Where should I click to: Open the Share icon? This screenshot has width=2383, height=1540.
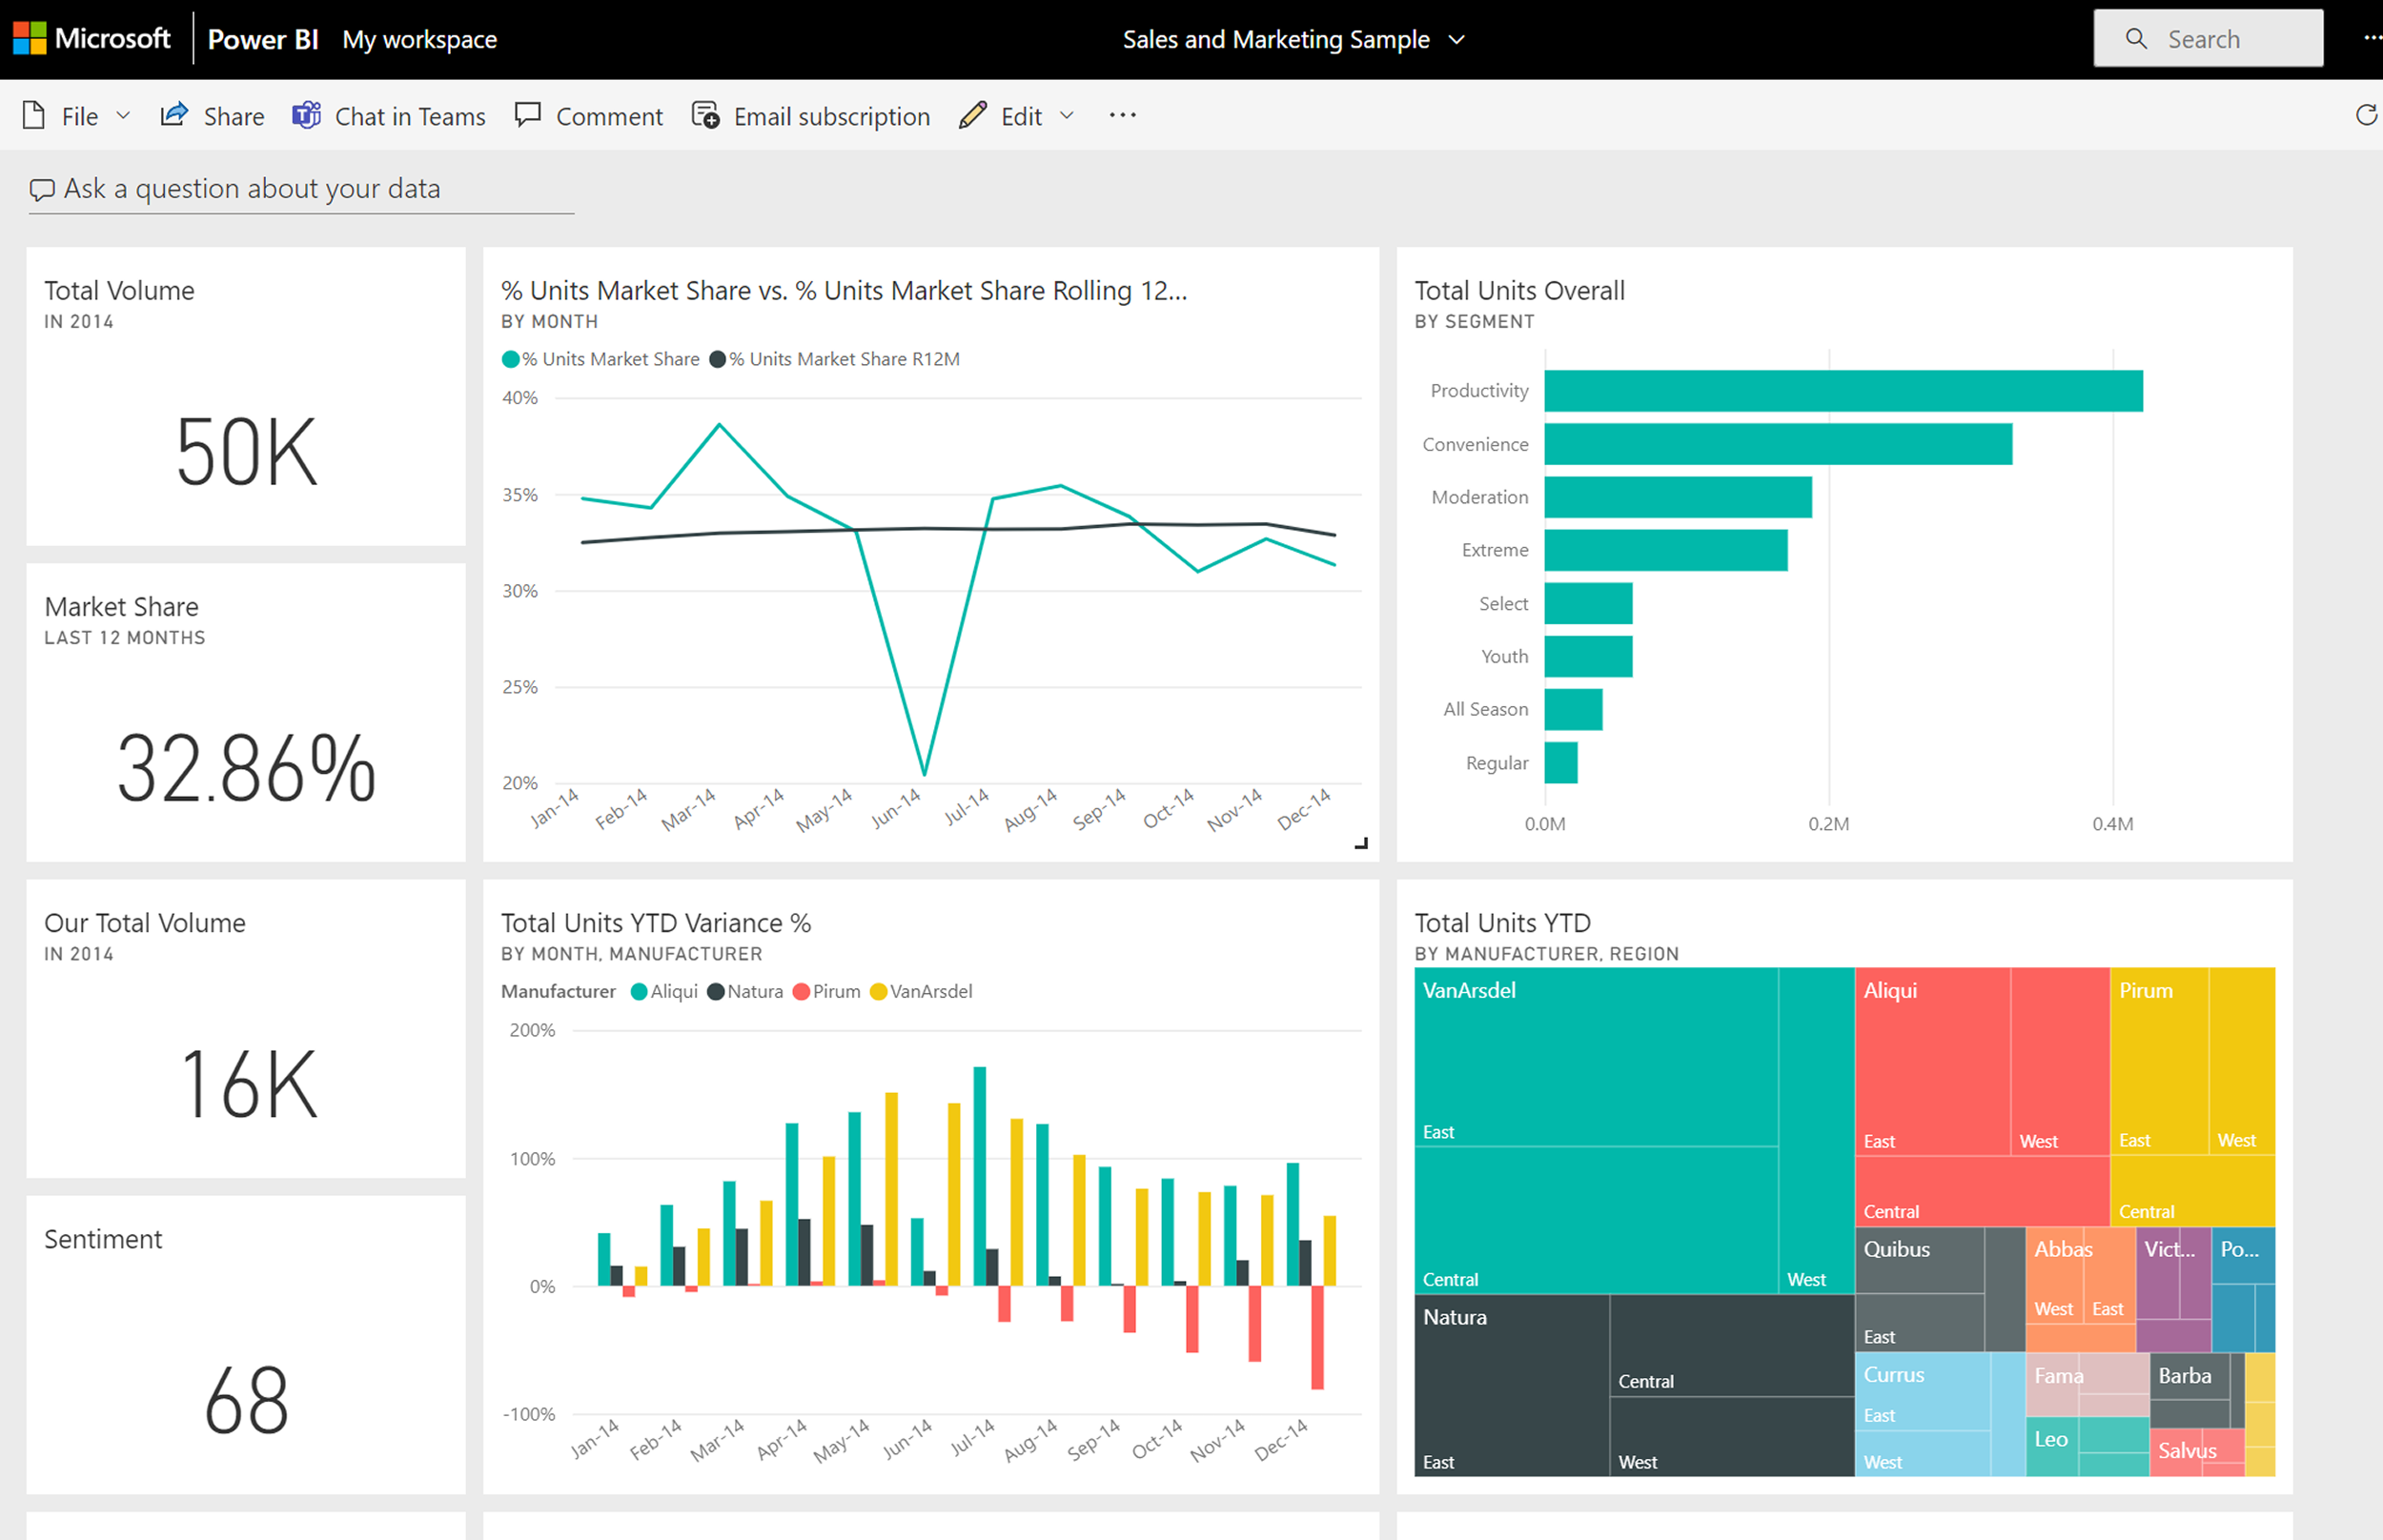[174, 115]
